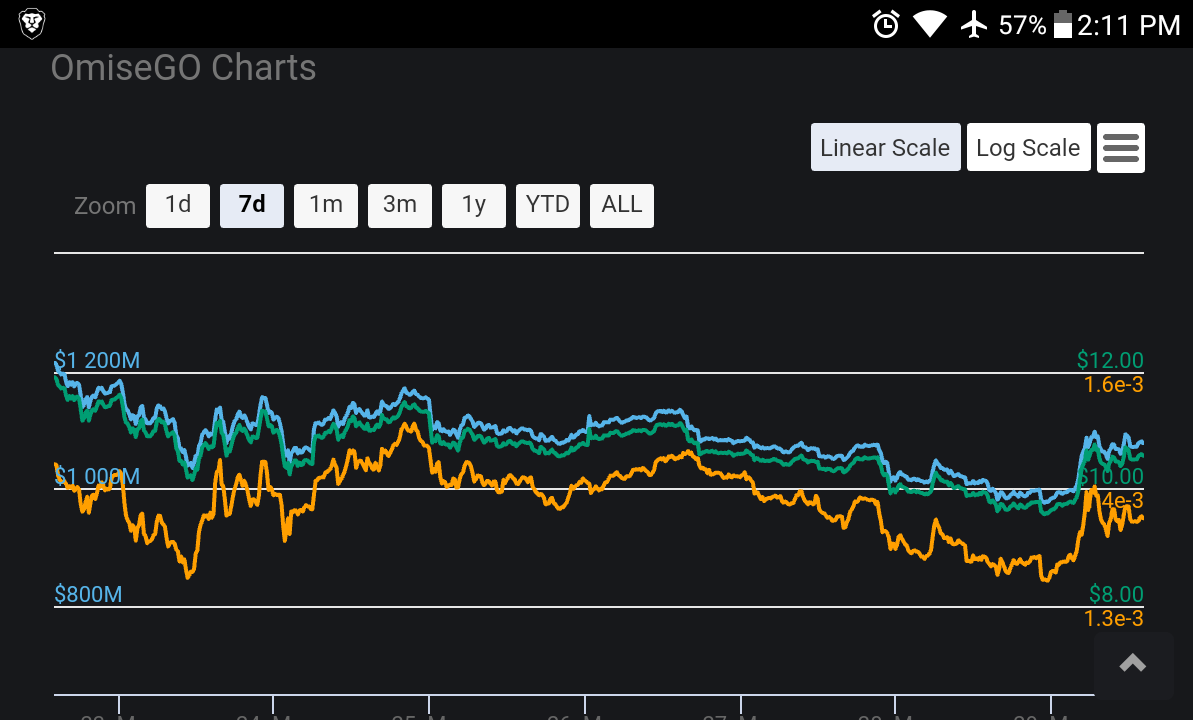Set zoom range to 7d
Viewport: 1193px width, 720px height.
tap(252, 205)
